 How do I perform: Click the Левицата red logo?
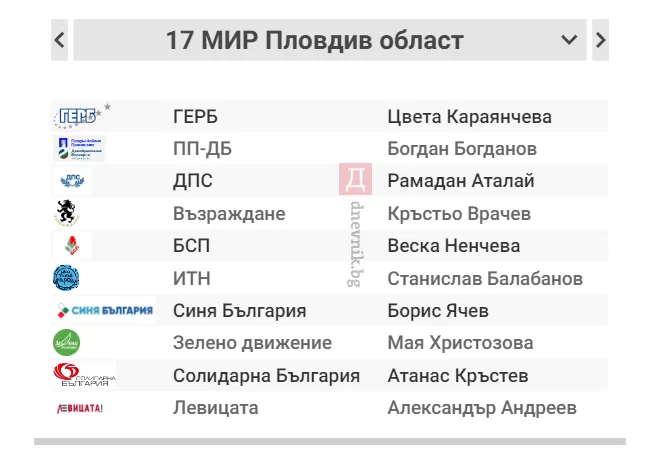tap(80, 408)
